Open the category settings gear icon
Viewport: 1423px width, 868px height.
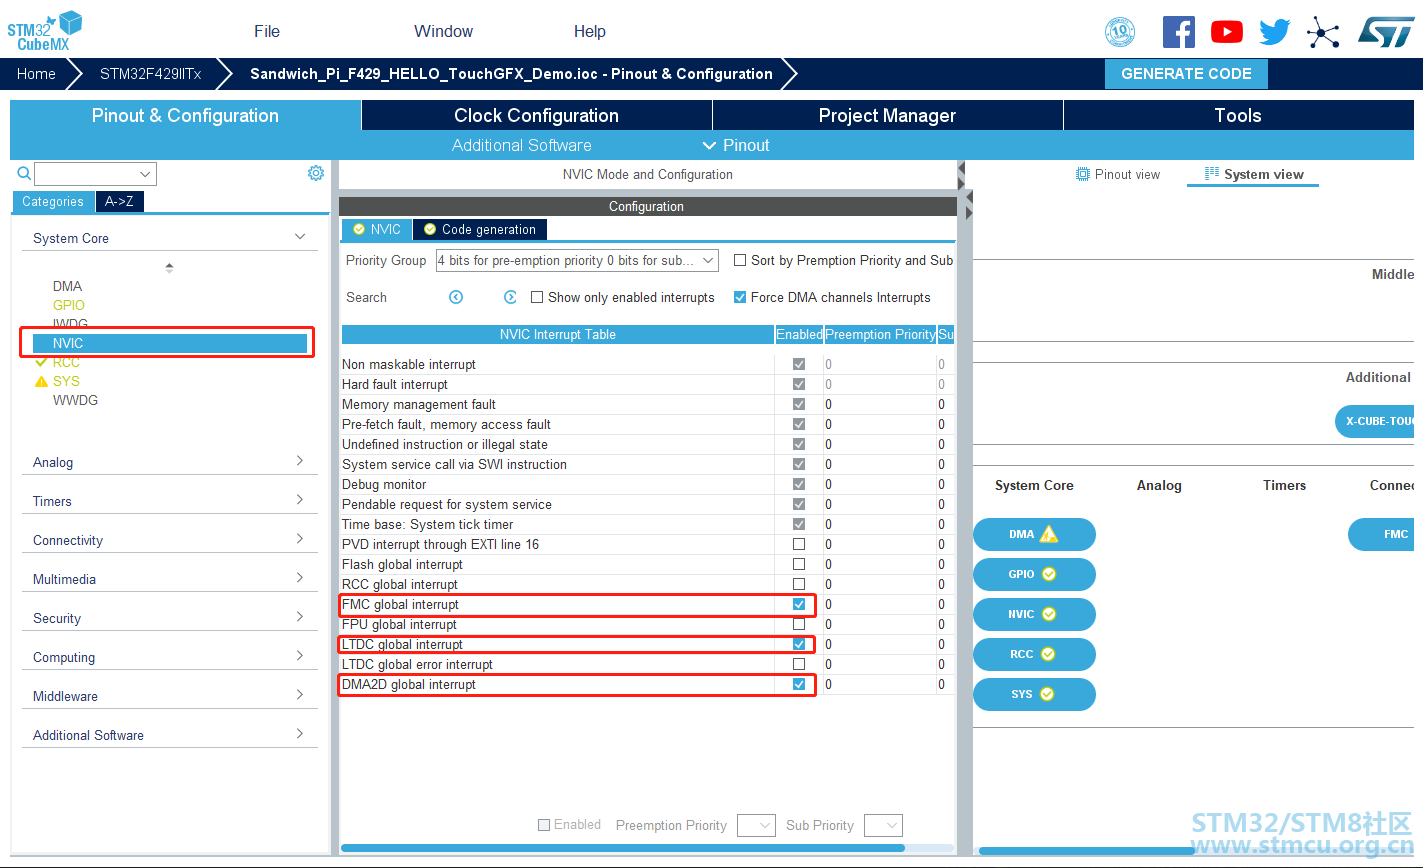tap(316, 173)
